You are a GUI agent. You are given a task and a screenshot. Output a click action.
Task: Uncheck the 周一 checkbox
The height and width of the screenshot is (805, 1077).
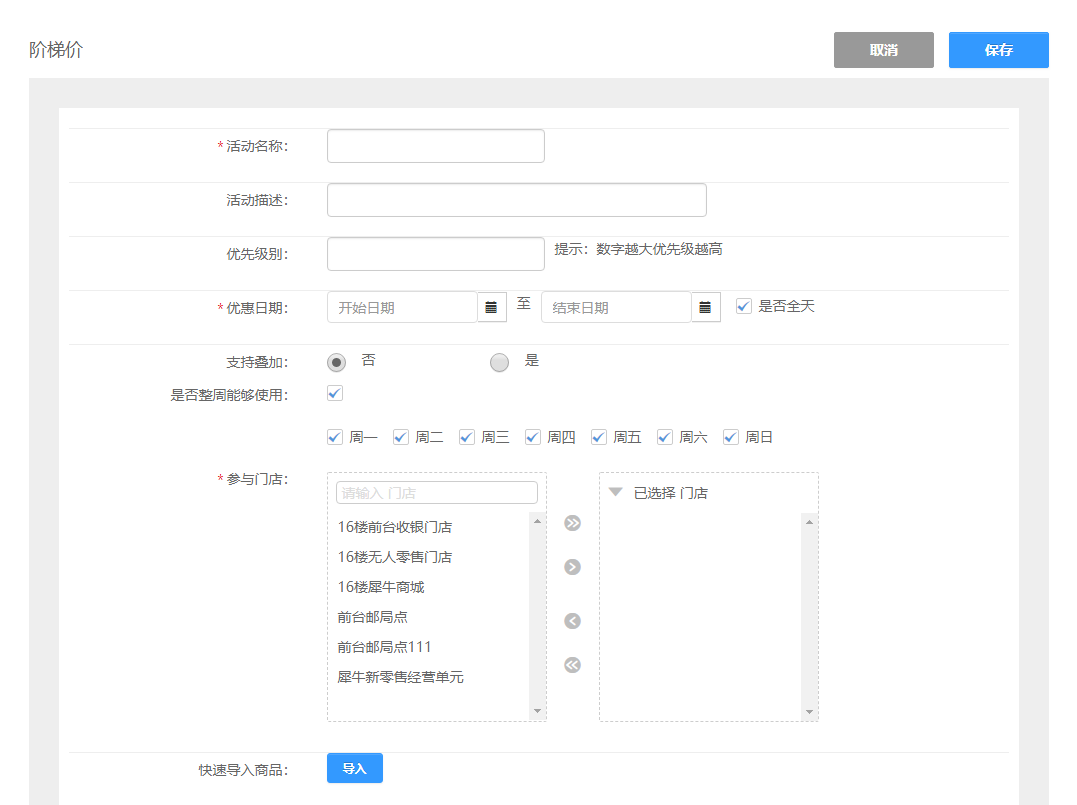coord(335,437)
